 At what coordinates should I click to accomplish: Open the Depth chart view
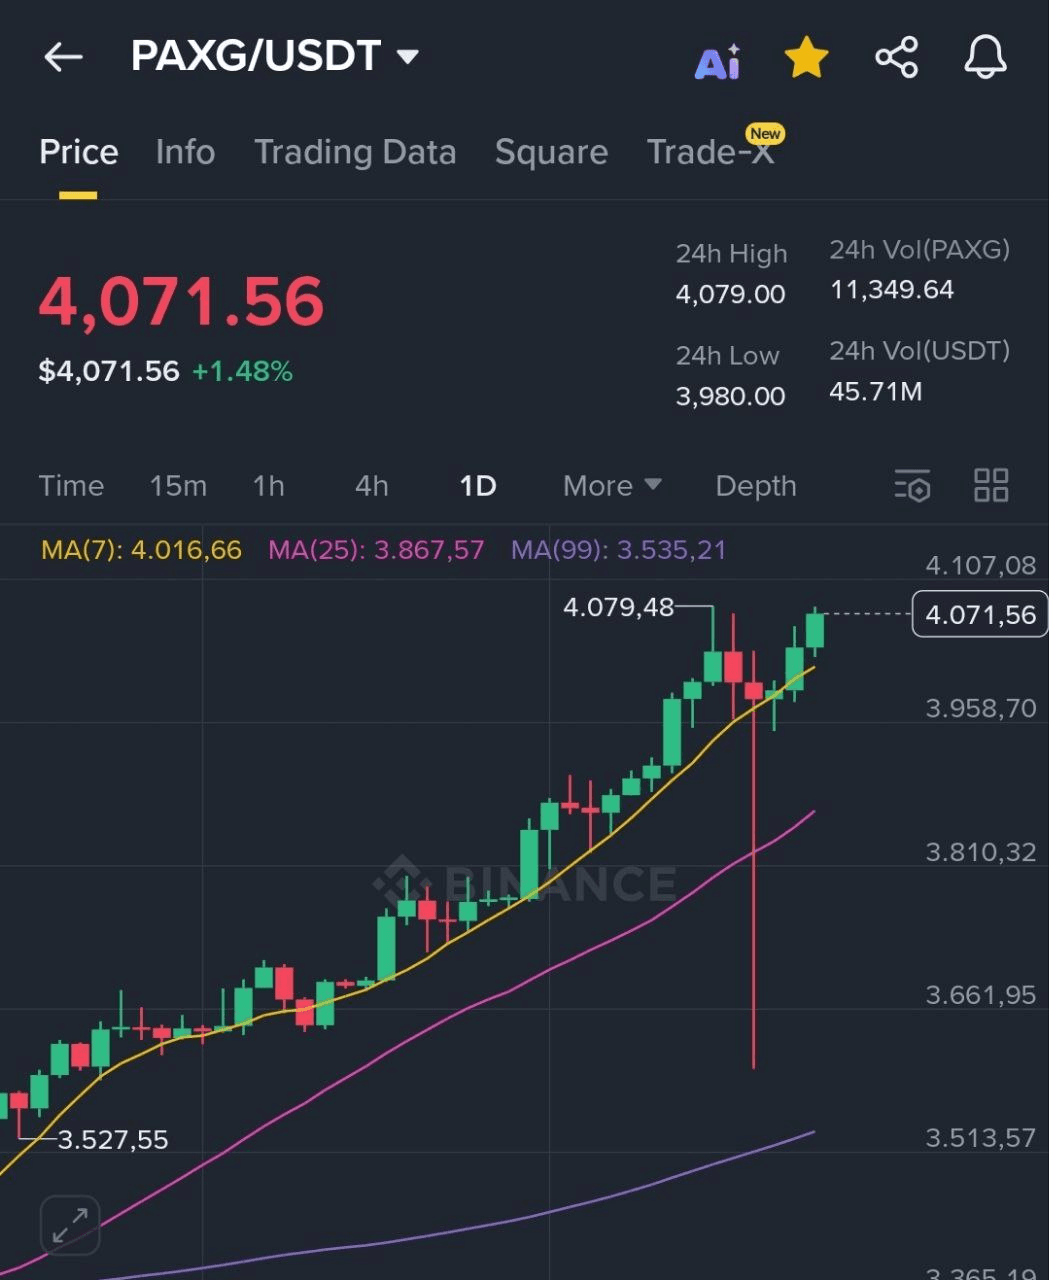[x=756, y=486]
